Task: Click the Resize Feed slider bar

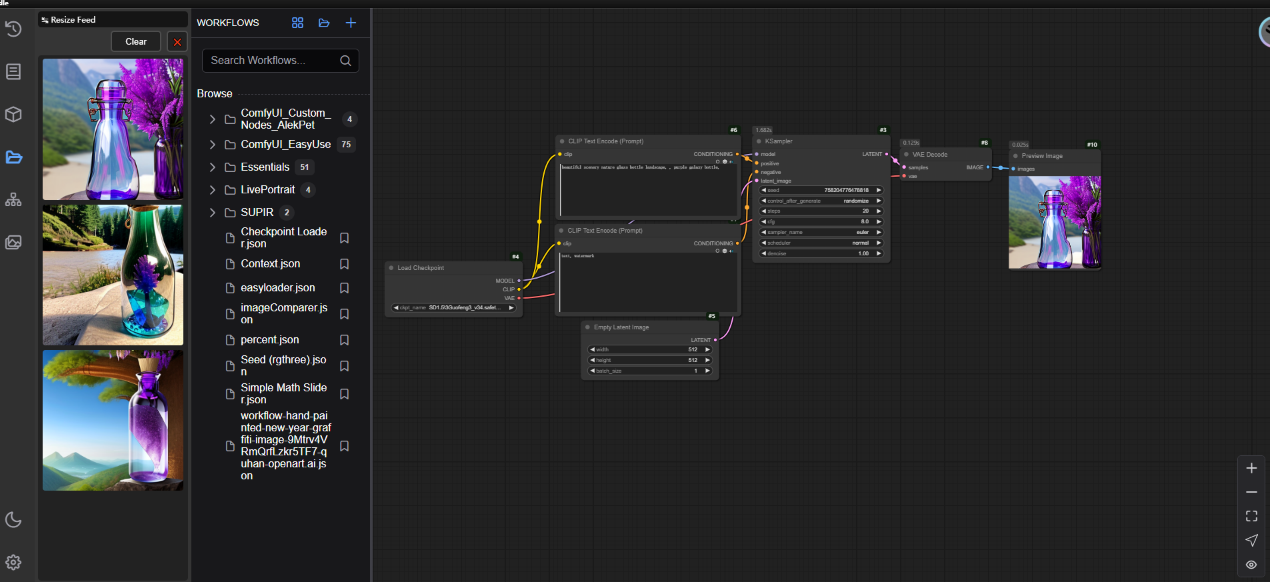Action: coord(112,20)
